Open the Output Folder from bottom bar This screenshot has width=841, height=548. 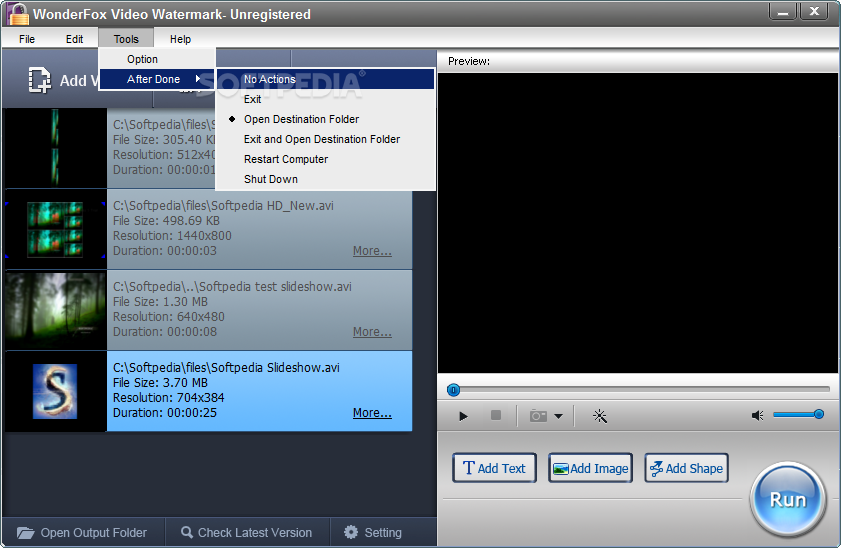[x=82, y=532]
